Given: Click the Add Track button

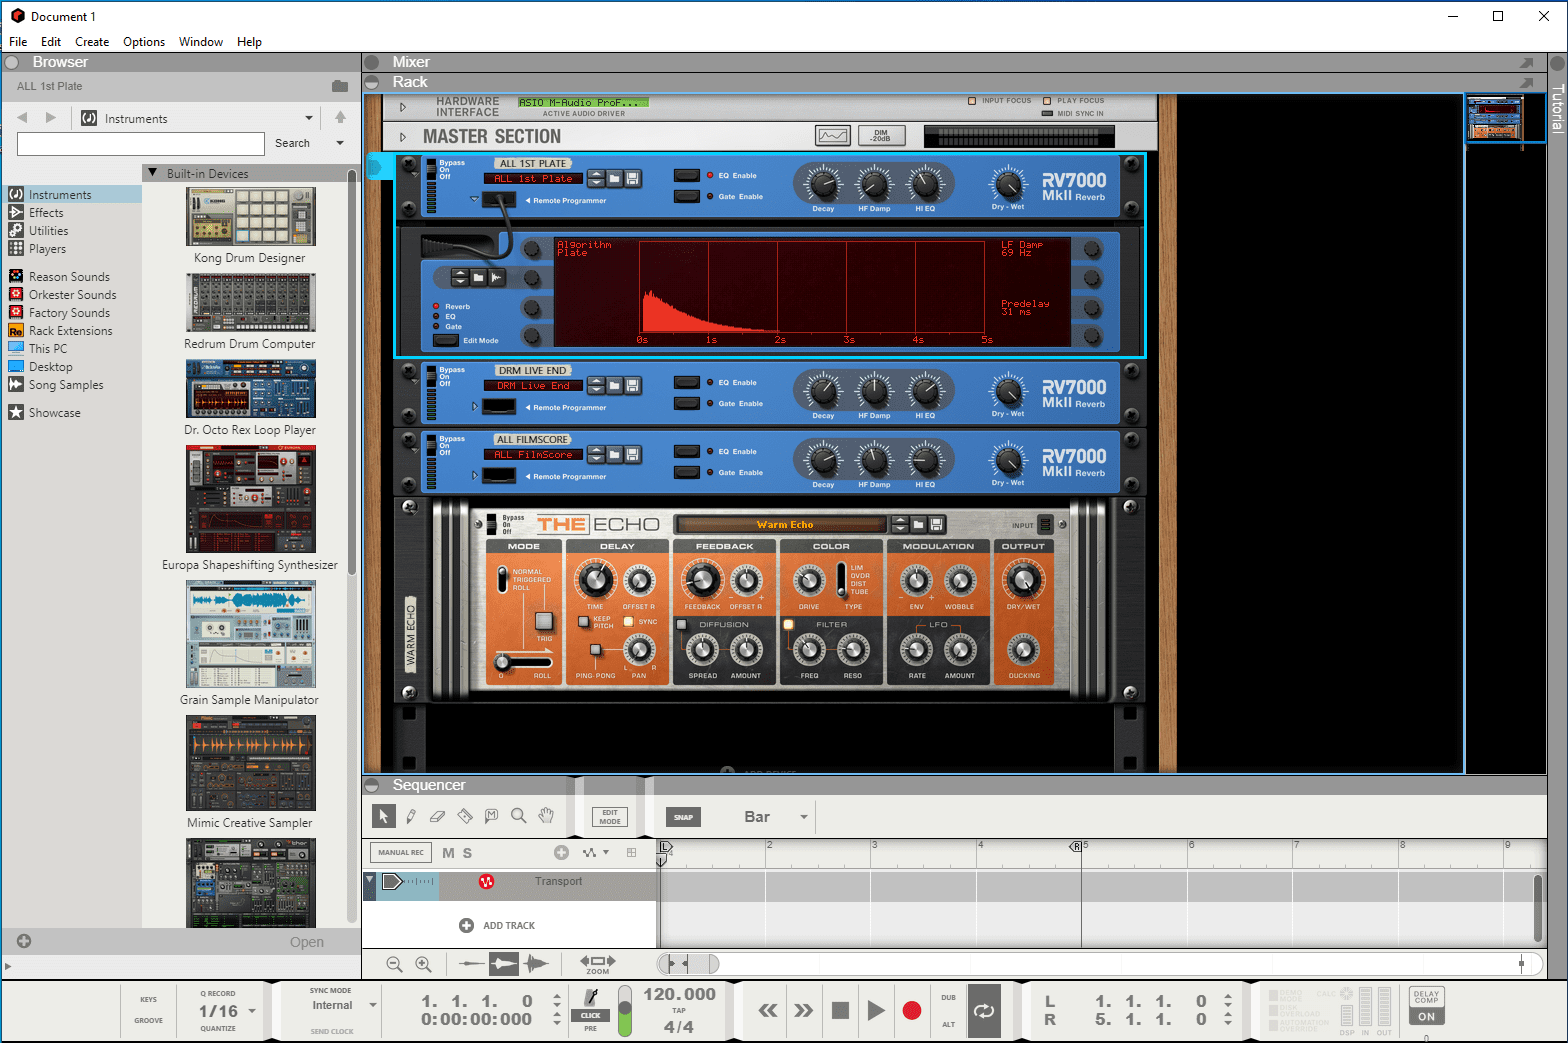Looking at the screenshot, I should (x=497, y=926).
